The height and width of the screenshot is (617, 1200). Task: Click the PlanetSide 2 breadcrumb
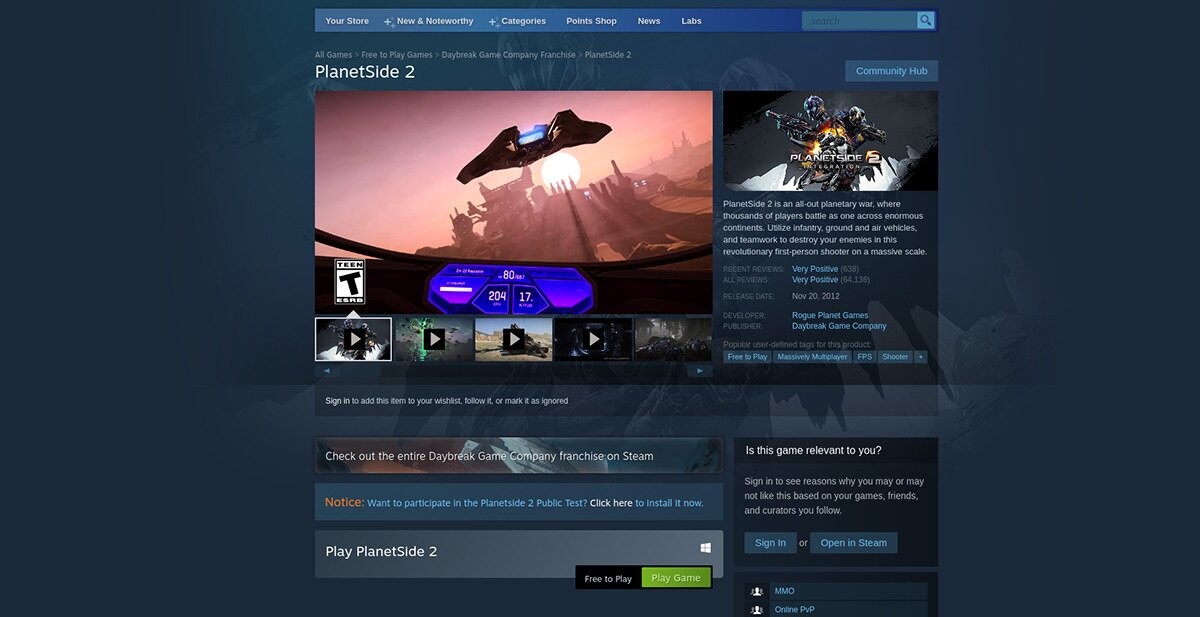point(608,55)
